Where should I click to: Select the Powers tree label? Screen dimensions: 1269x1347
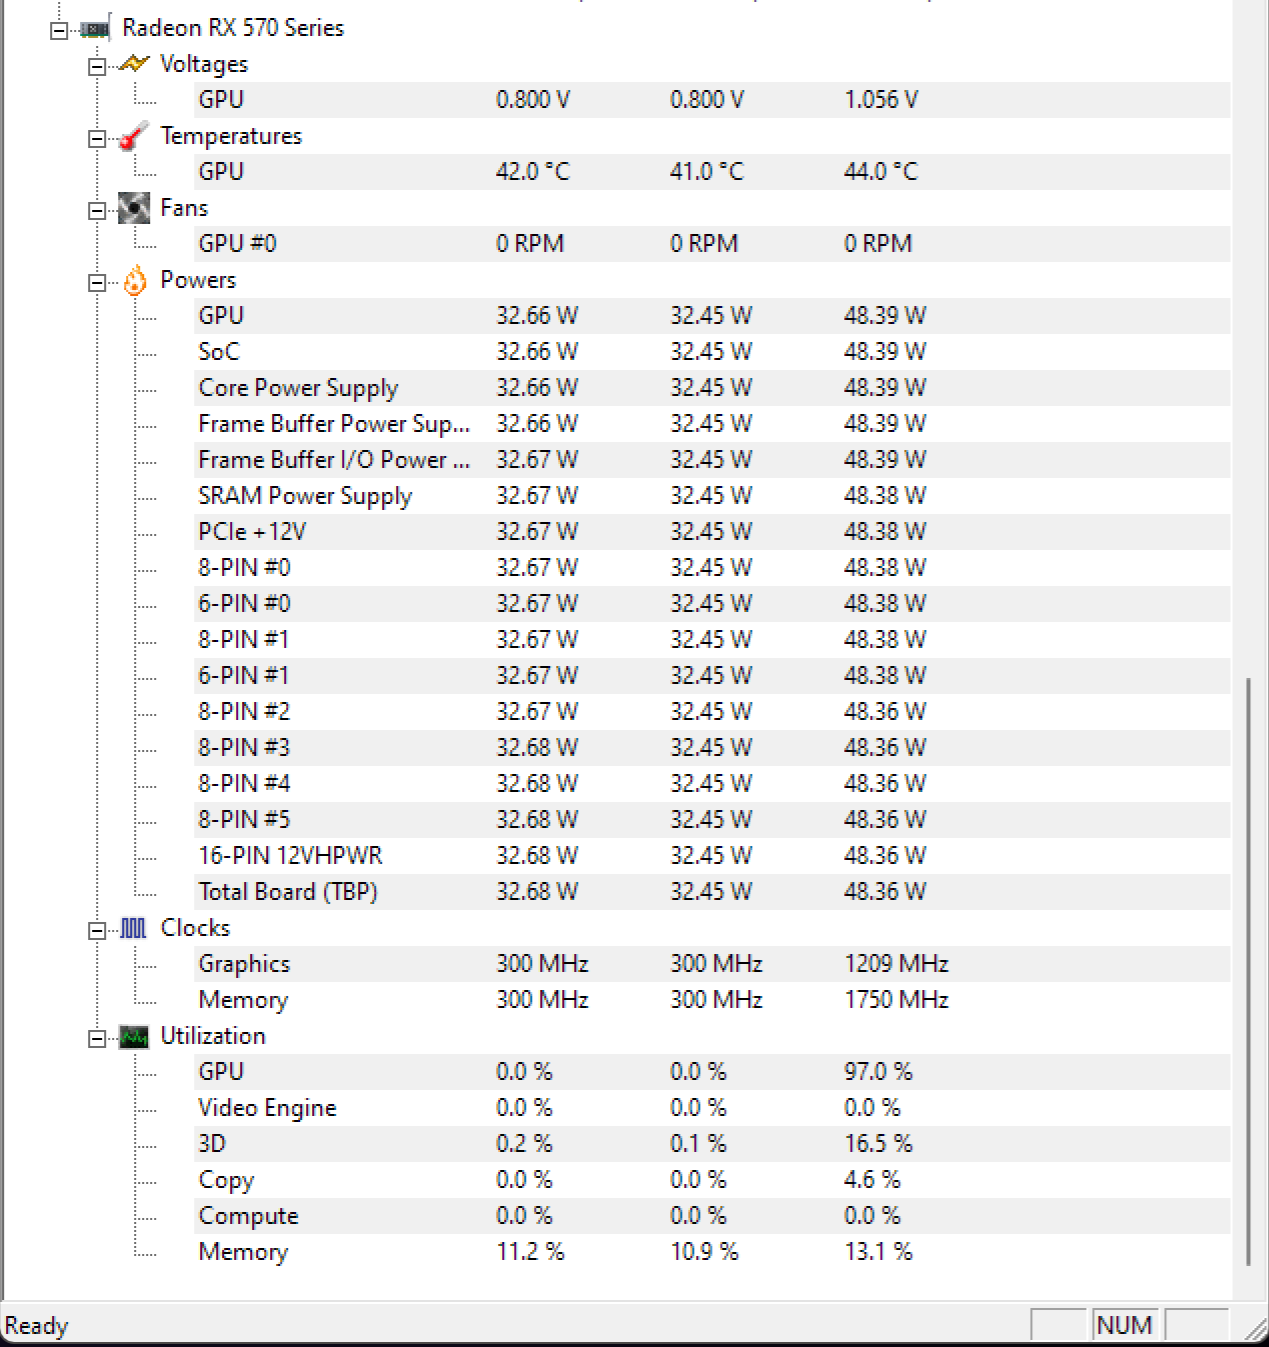tap(198, 280)
